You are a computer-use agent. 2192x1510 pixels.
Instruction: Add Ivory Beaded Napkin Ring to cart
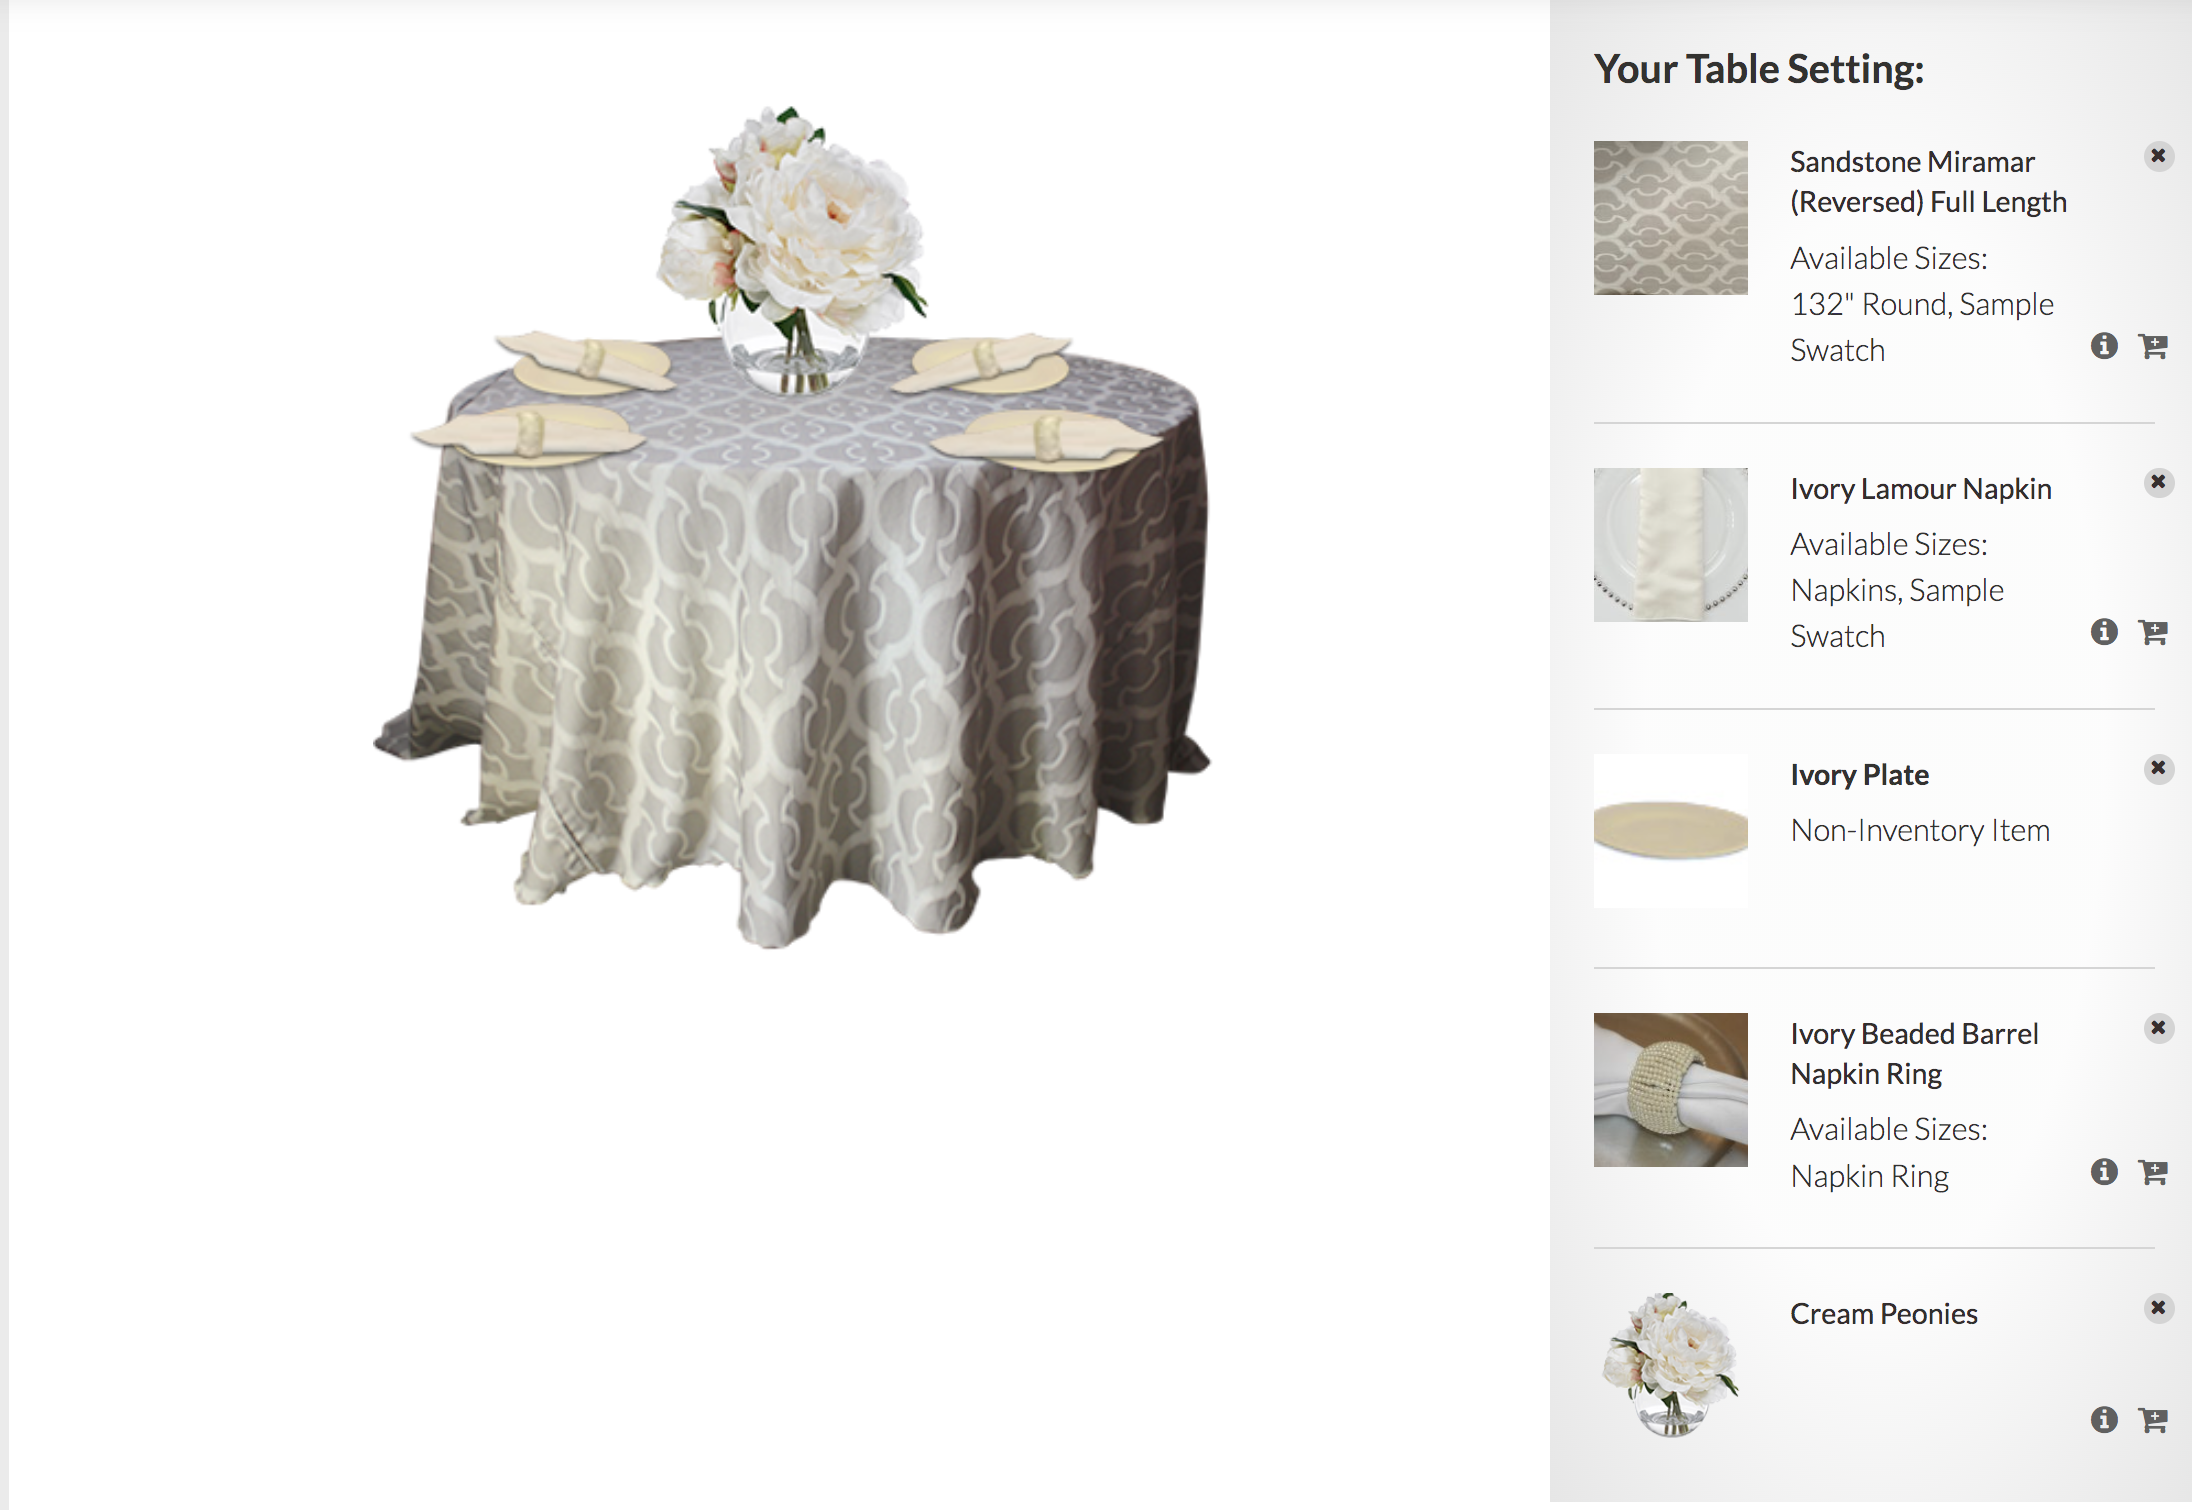click(x=2152, y=1172)
